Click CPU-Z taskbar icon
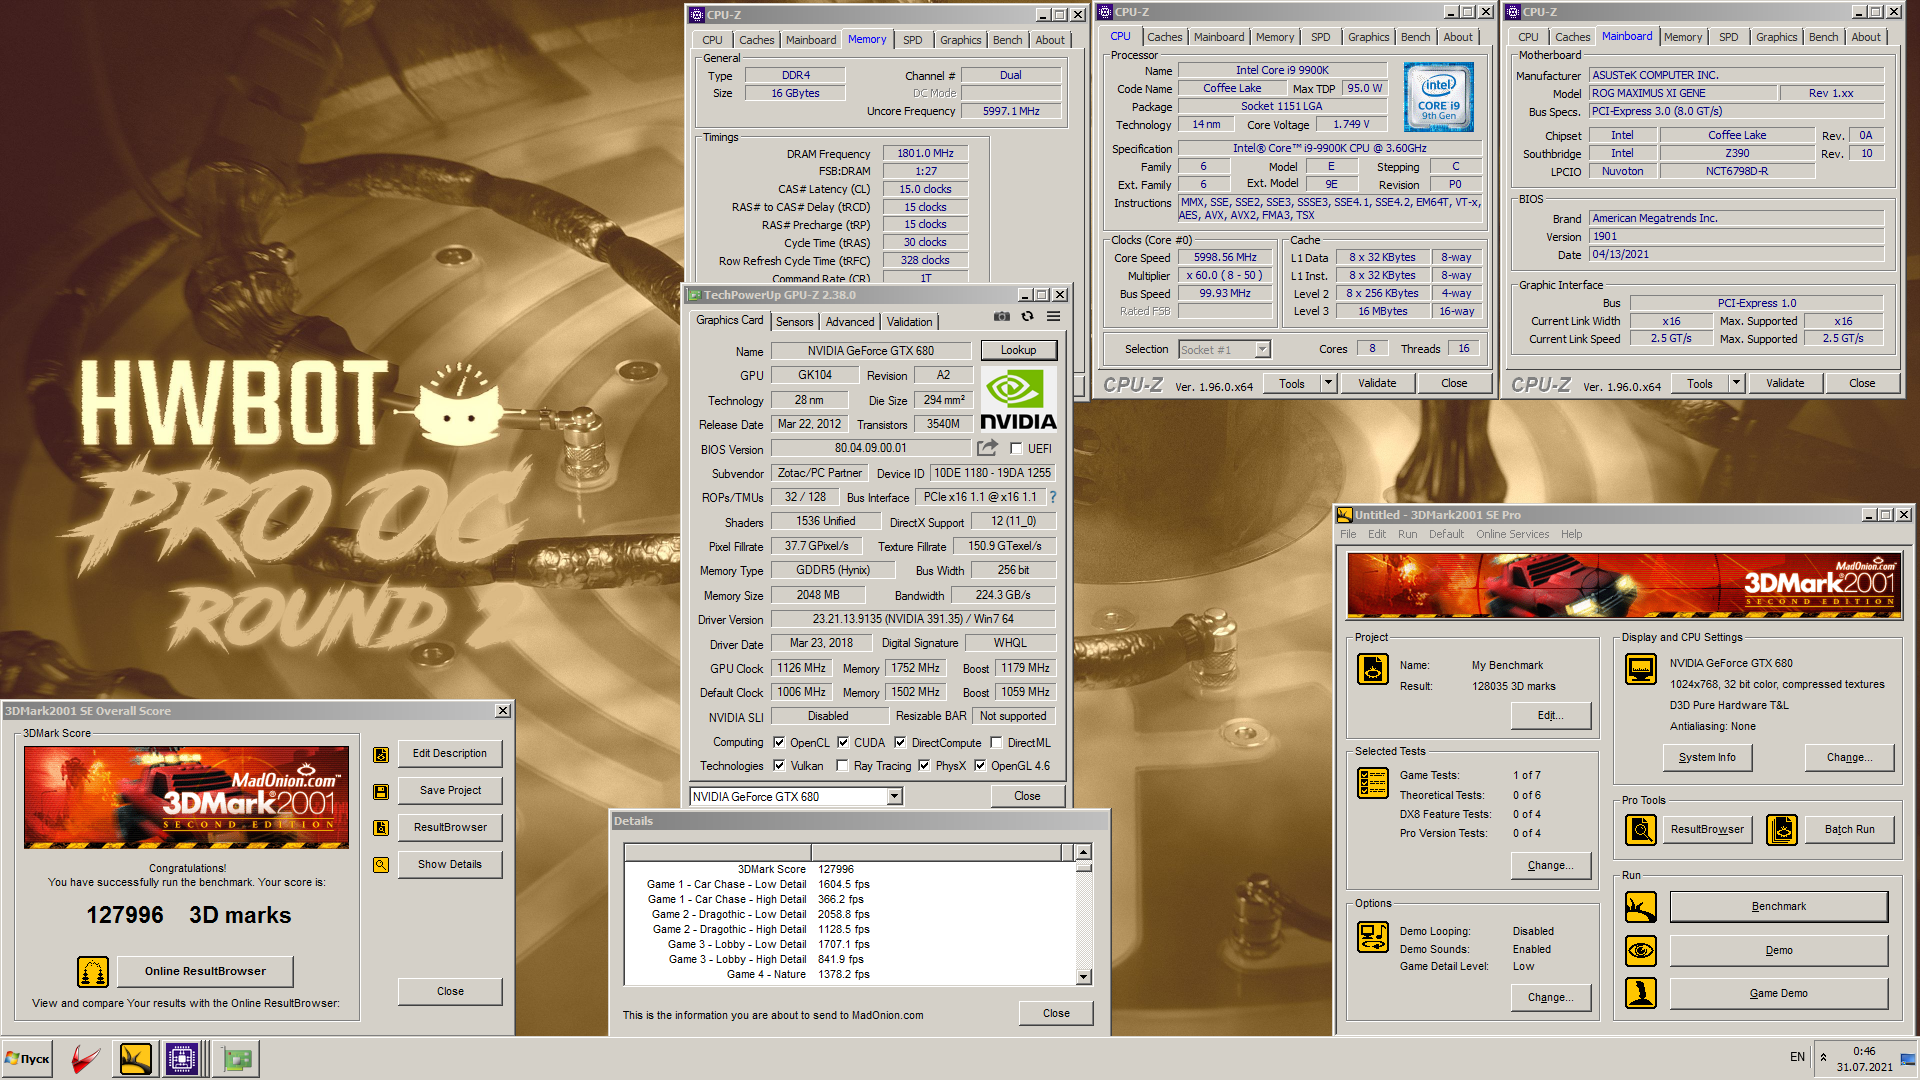1920x1080 pixels. [182, 1059]
